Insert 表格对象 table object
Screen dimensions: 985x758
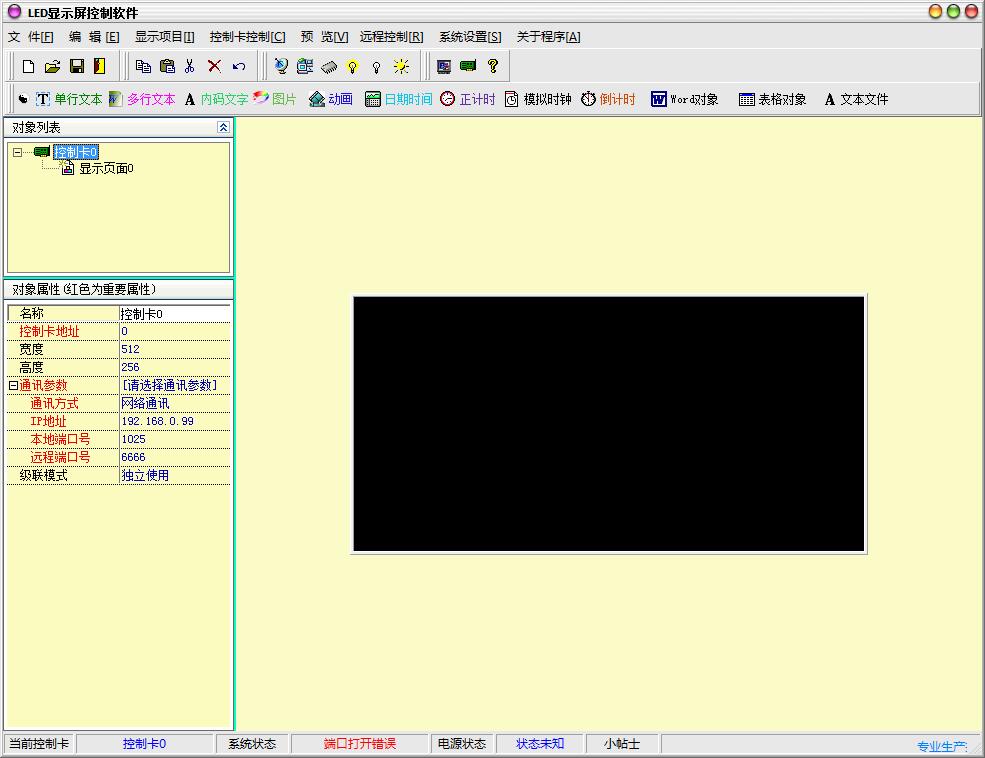pyautogui.click(x=773, y=99)
